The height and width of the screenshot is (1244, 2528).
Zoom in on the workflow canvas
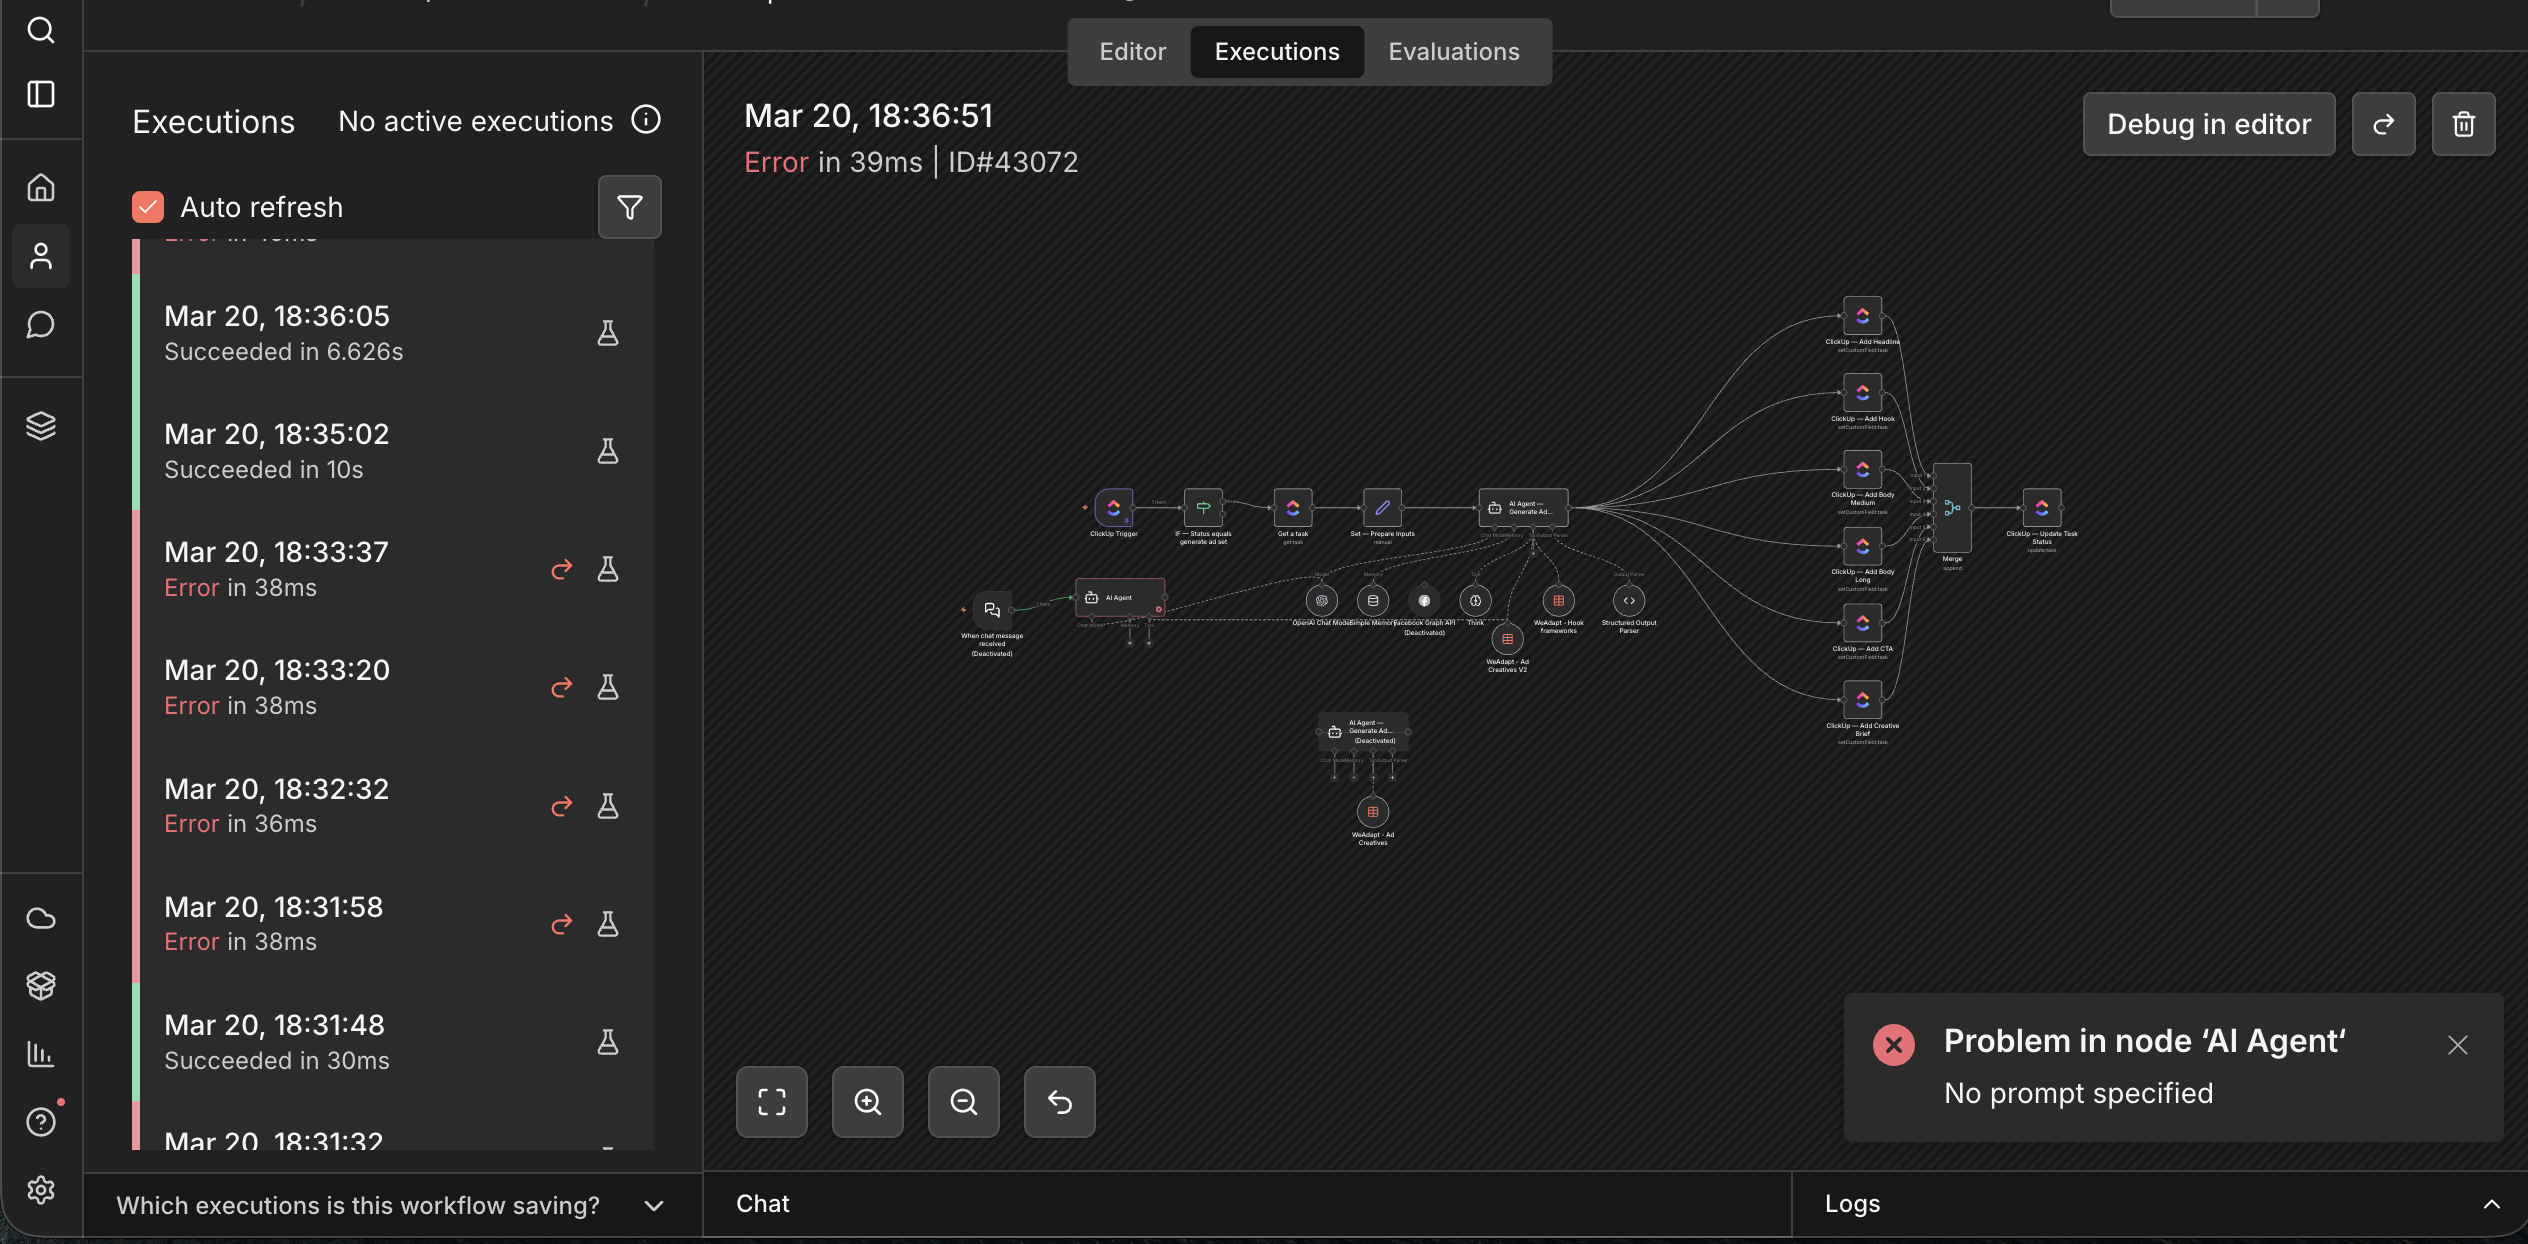[x=867, y=1102]
